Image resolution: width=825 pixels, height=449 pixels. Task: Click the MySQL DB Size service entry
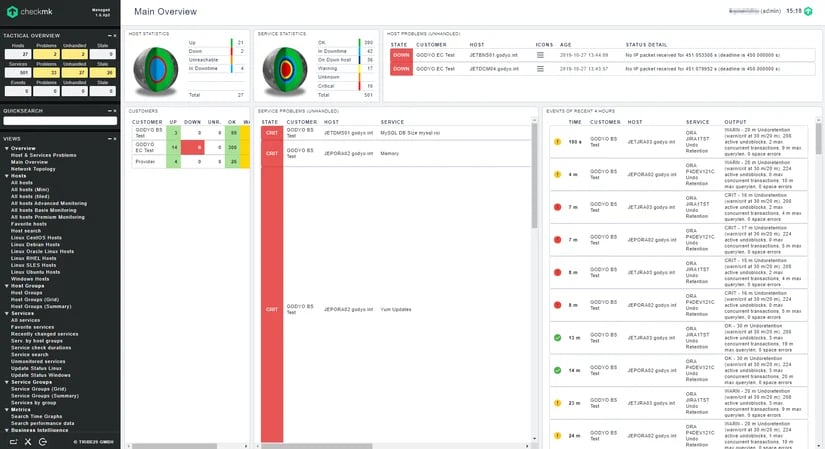pos(410,133)
